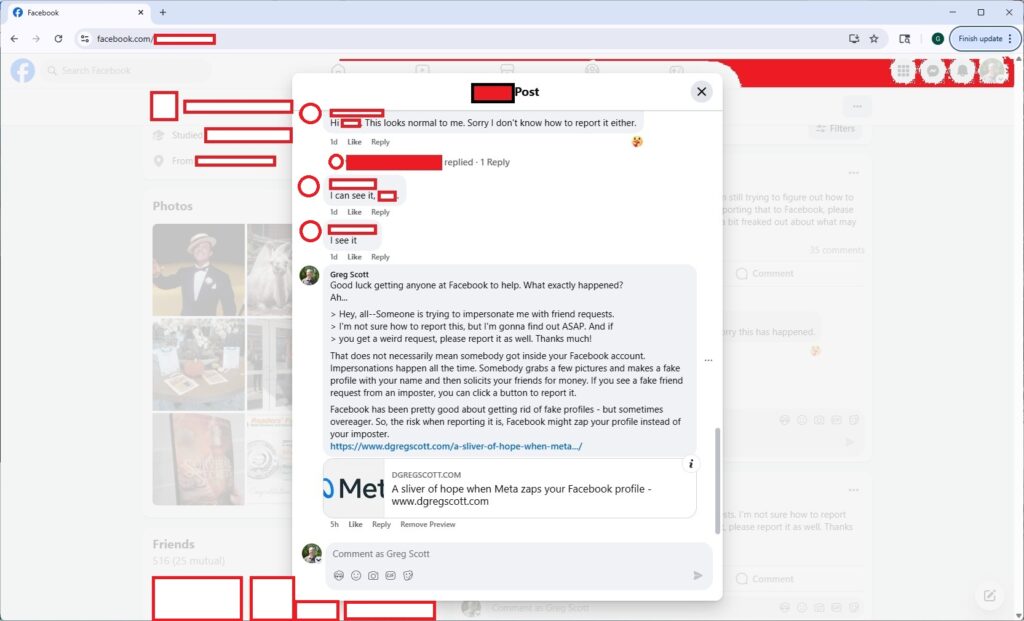The width and height of the screenshot is (1024, 621).
Task: Like Greg Scott's comment about imposters
Action: pyautogui.click(x=356, y=523)
